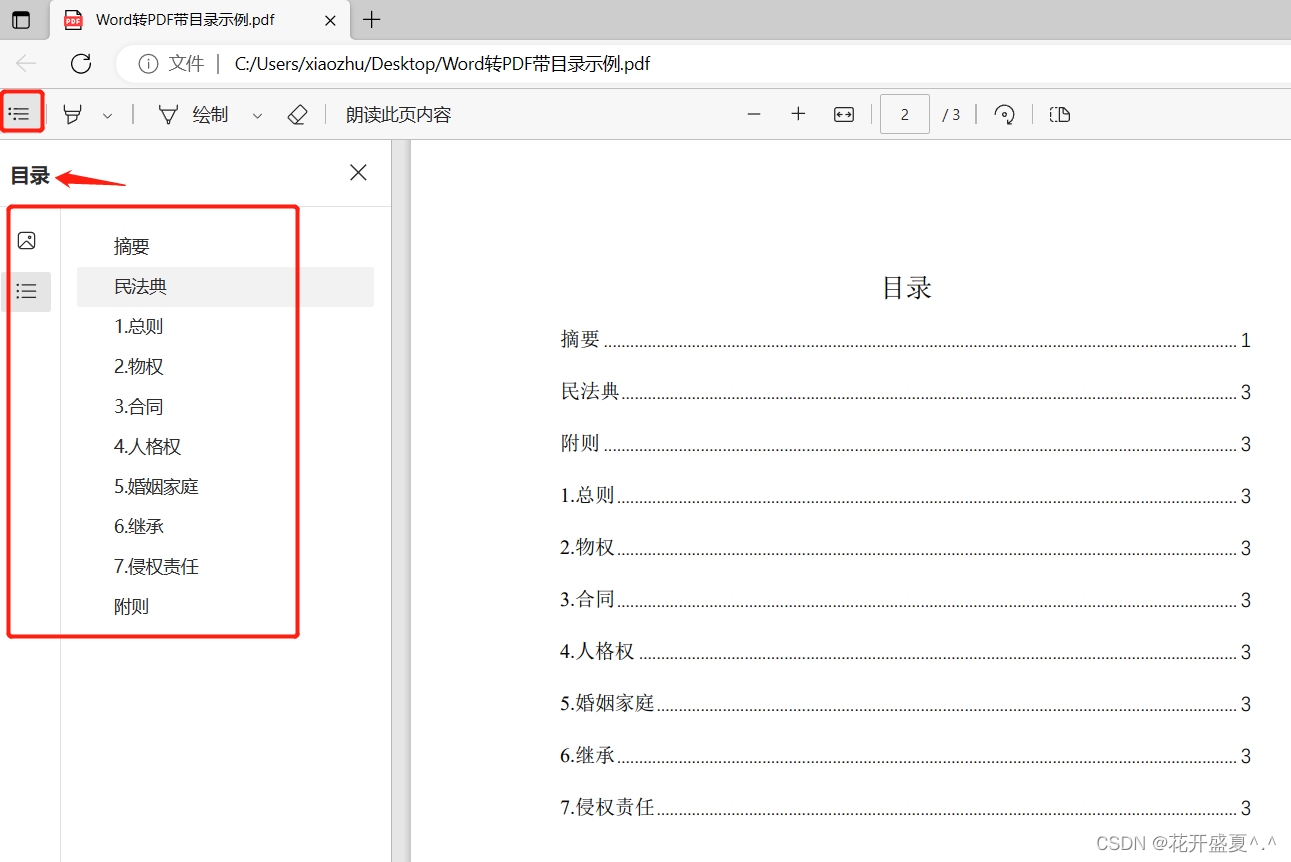This screenshot has height=862, width=1291.
Task: Toggle the table of contents sidebar button
Action: pyautogui.click(x=19, y=114)
